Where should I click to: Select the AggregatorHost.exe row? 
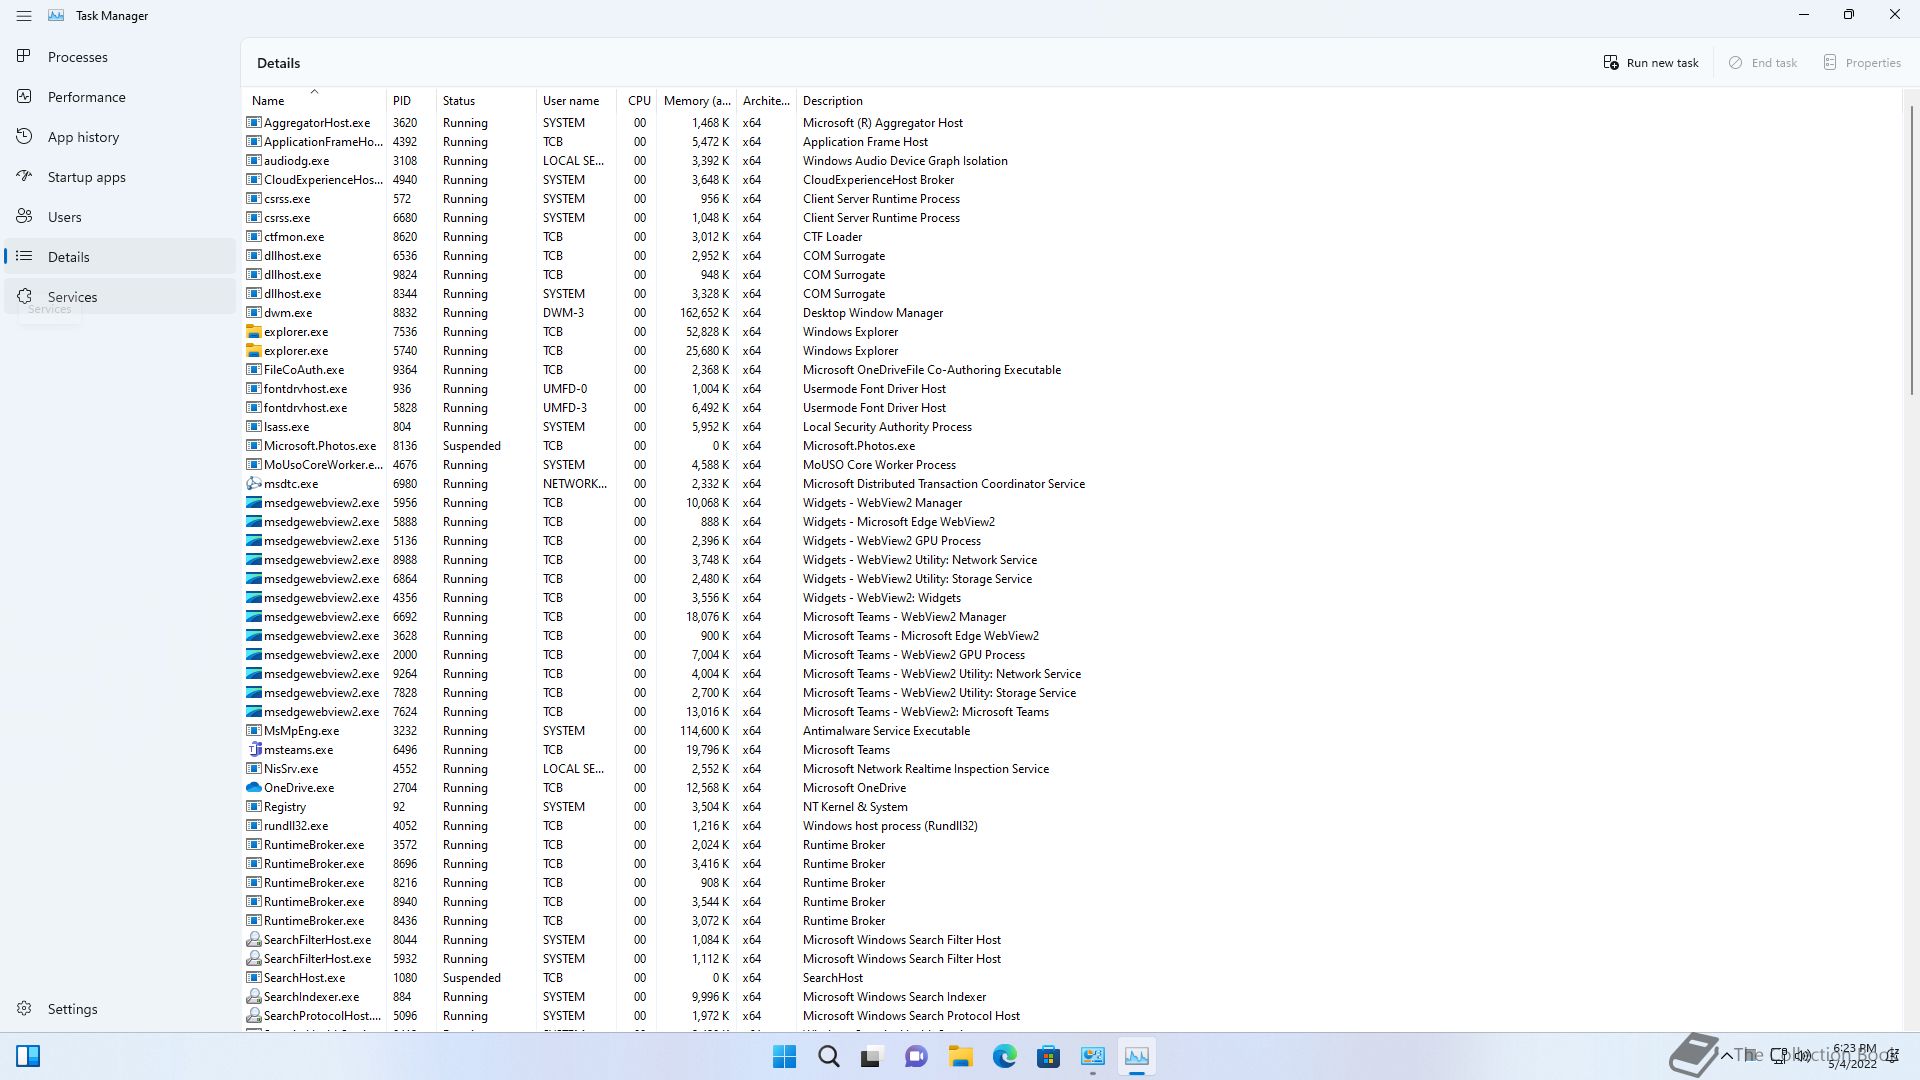click(x=1072, y=123)
